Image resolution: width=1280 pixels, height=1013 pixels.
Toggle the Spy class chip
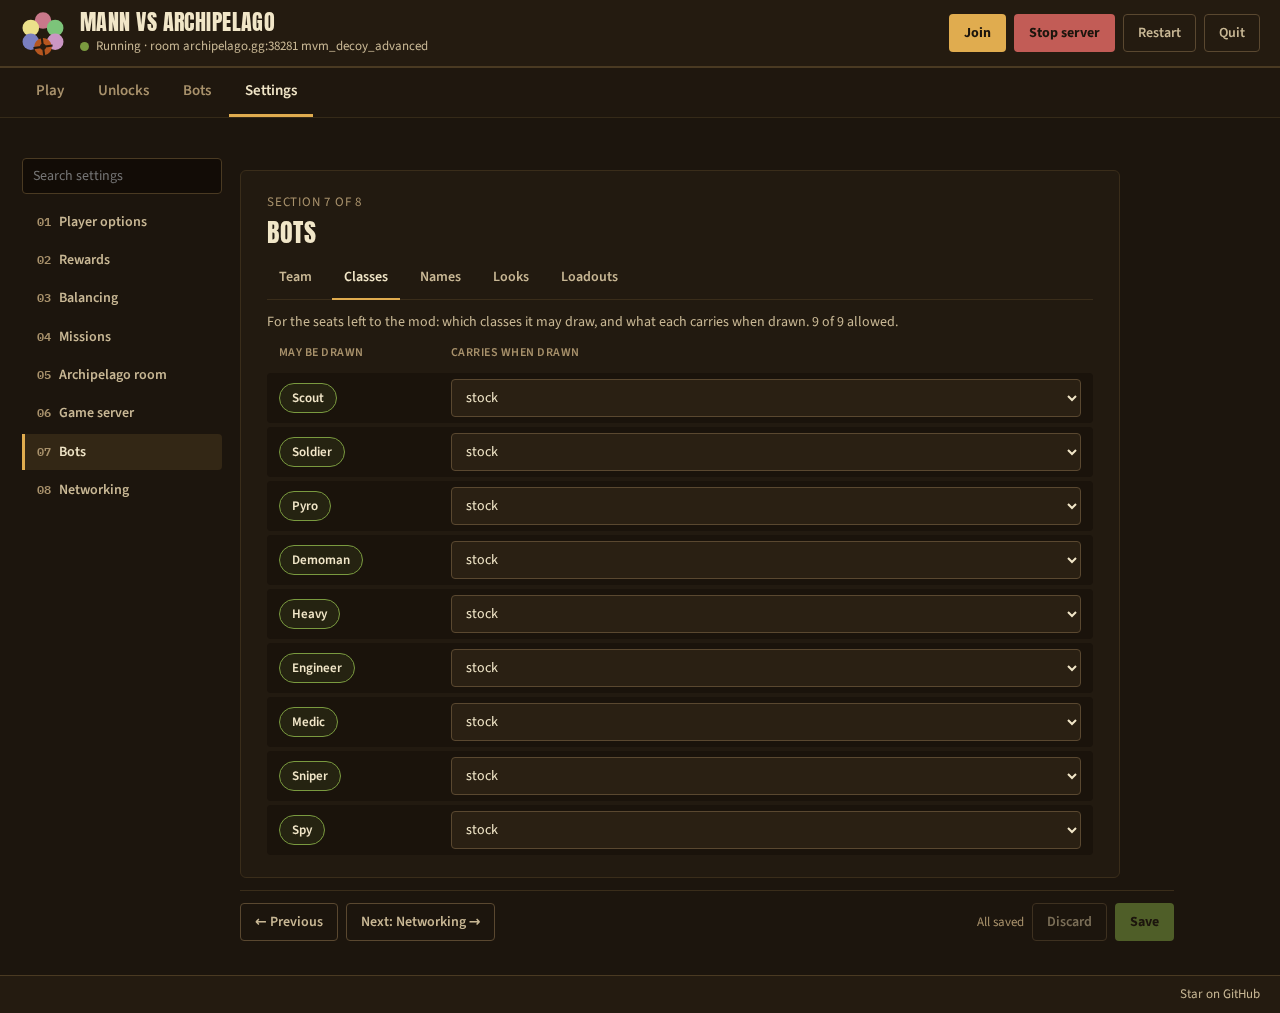pos(302,830)
